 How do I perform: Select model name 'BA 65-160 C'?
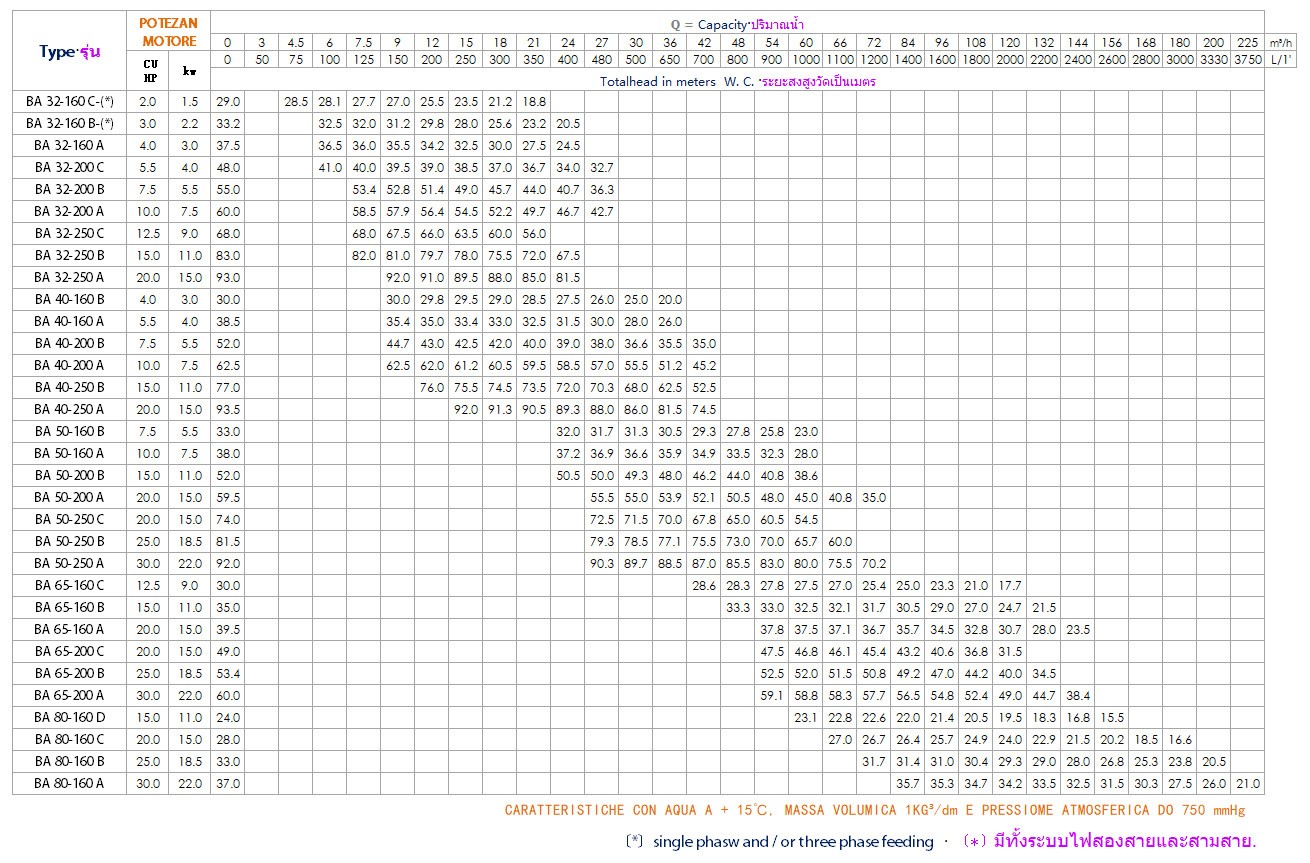69,585
